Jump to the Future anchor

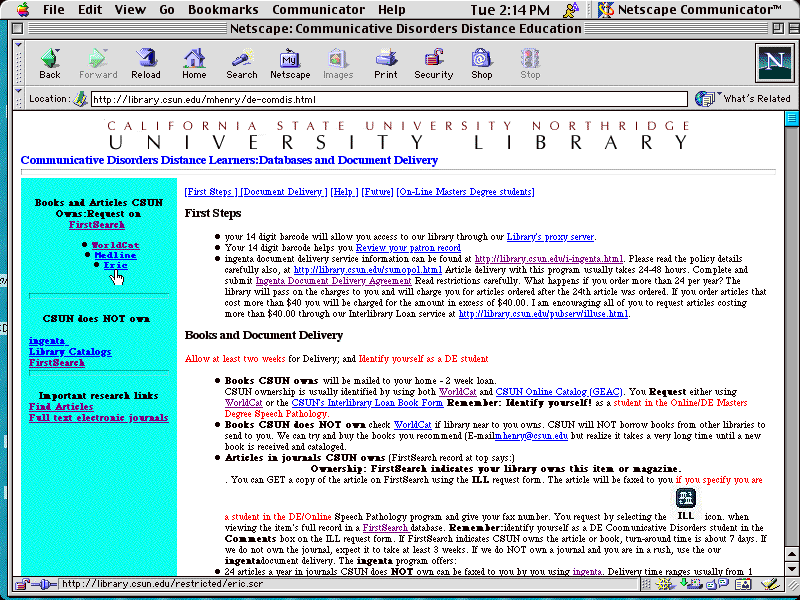378,192
